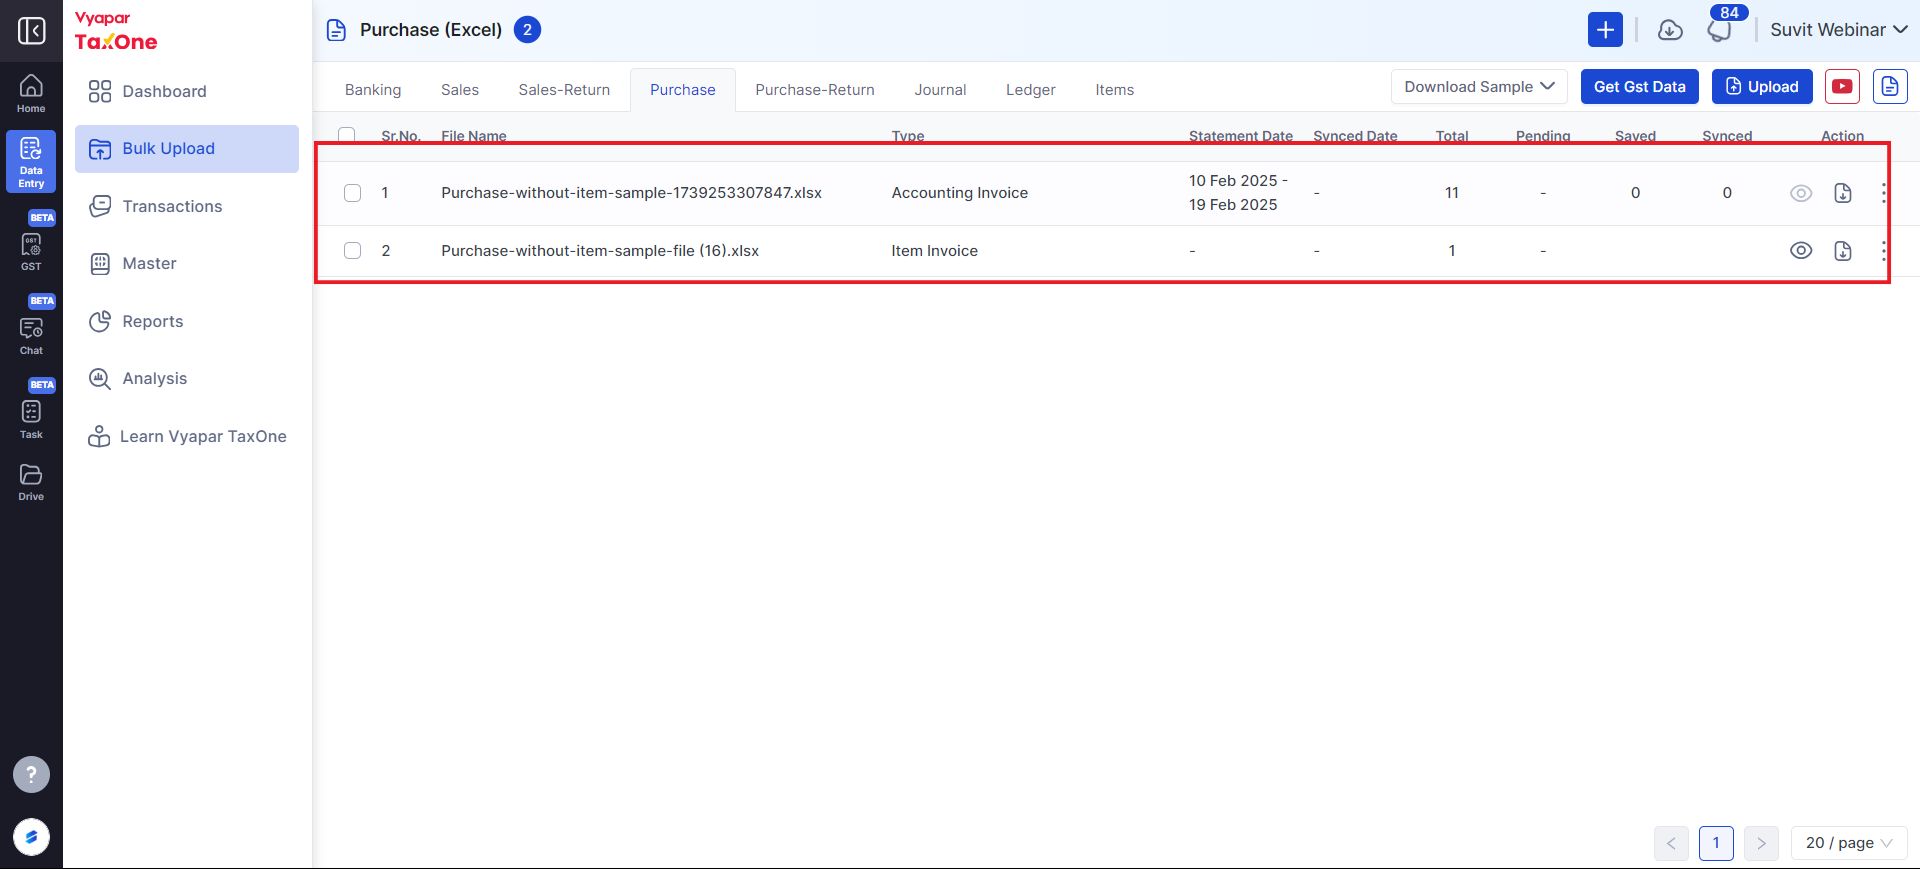Open Analysis in the side menu

point(187,379)
